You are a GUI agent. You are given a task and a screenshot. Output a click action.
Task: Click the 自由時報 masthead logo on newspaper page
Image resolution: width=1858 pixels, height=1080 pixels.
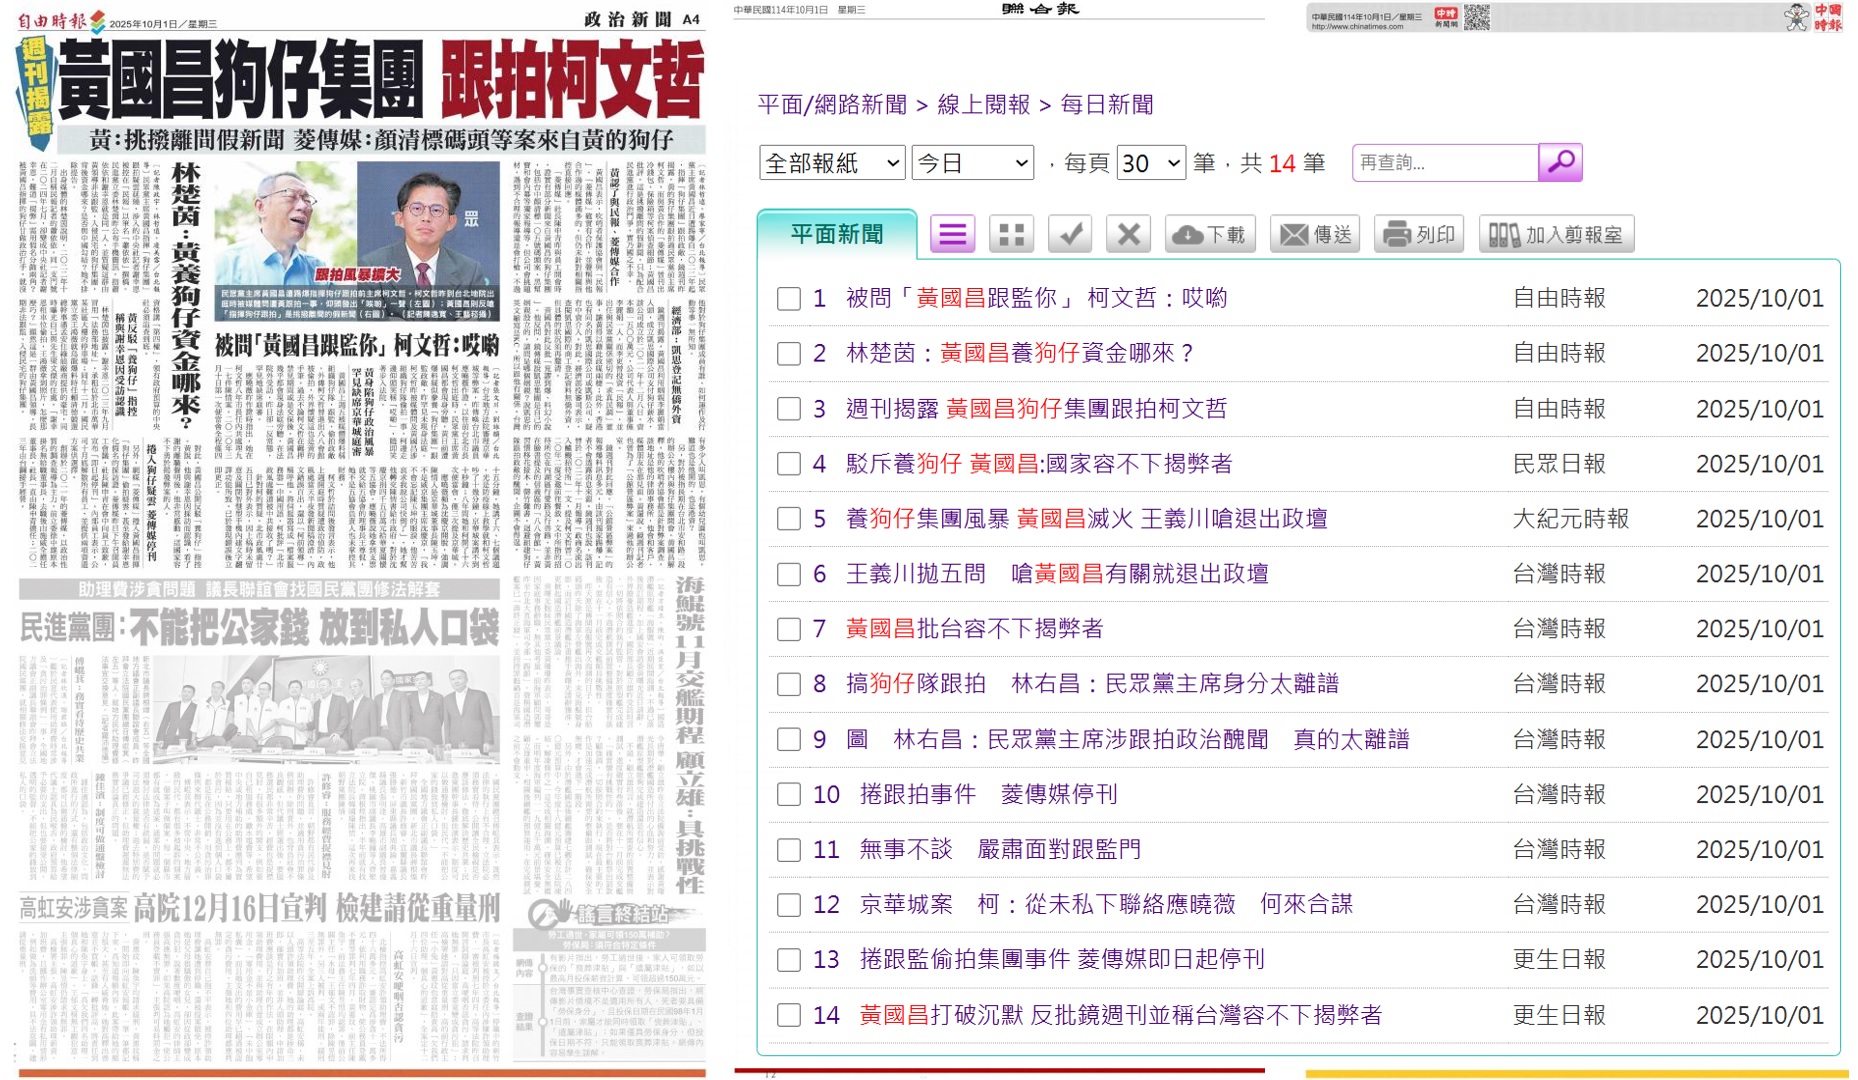[x=60, y=20]
